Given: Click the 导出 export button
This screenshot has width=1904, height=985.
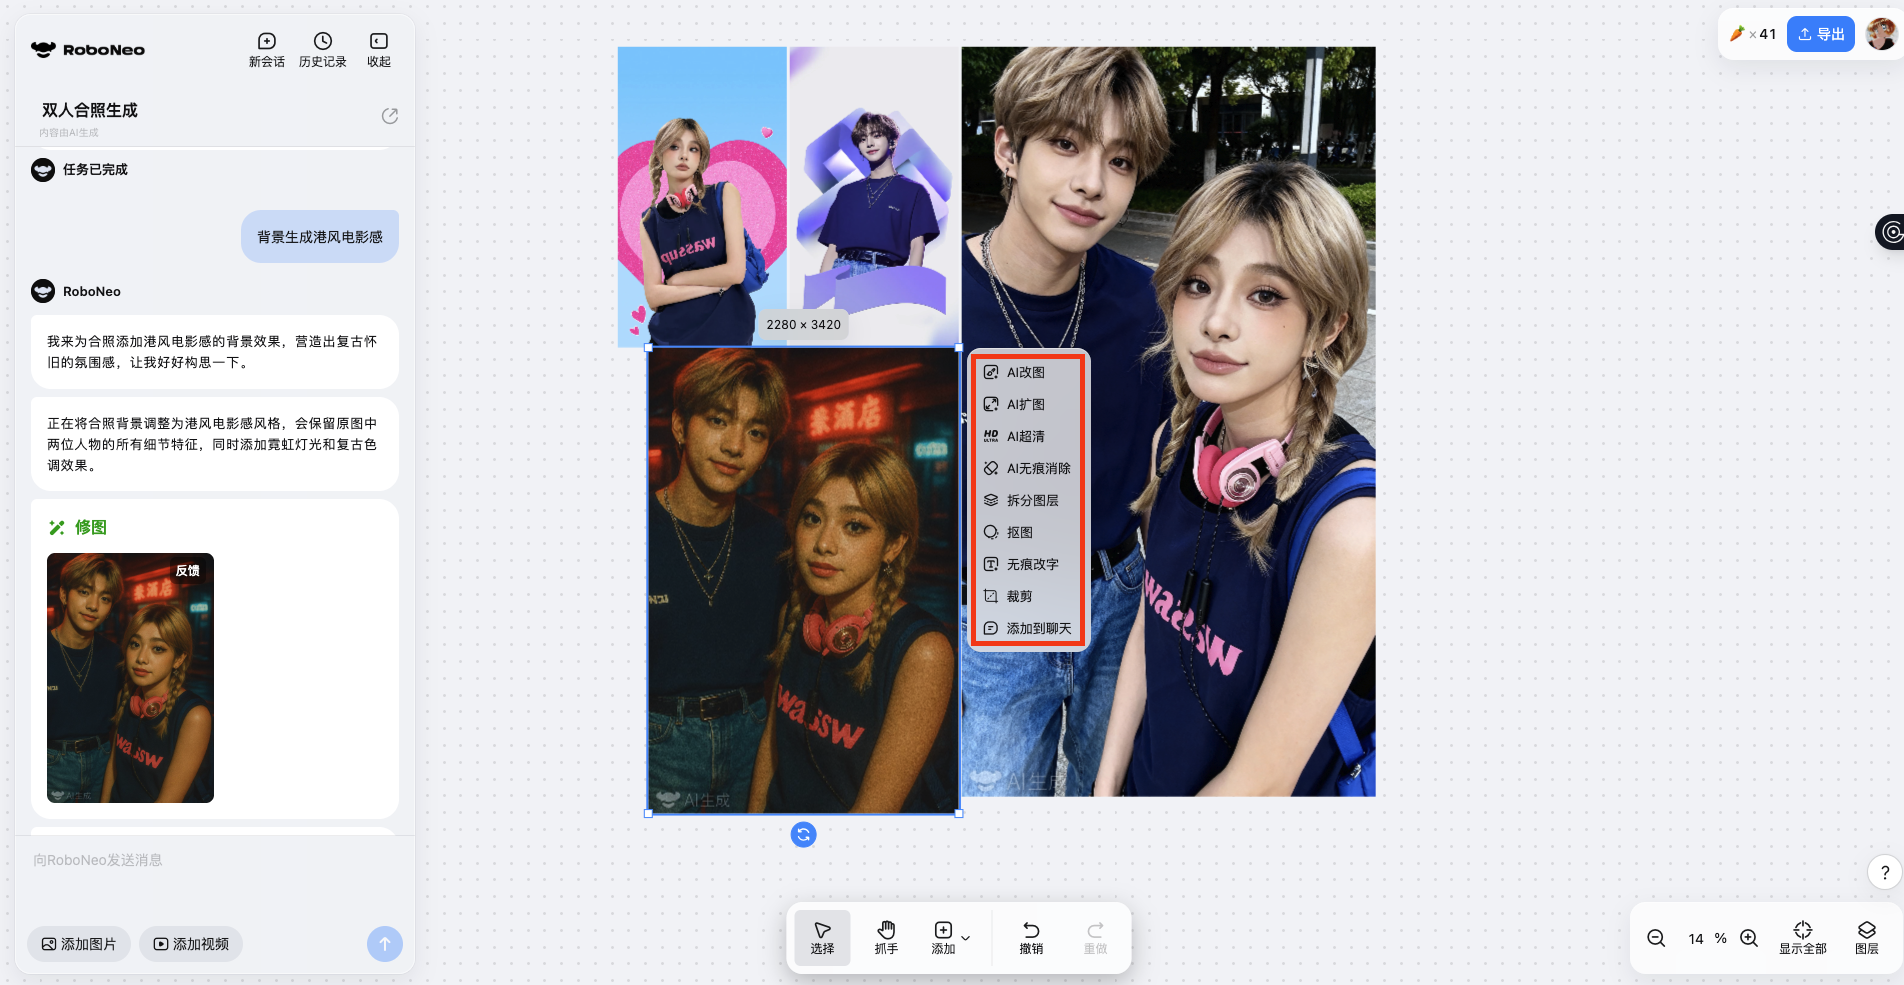Looking at the screenshot, I should 1820,34.
